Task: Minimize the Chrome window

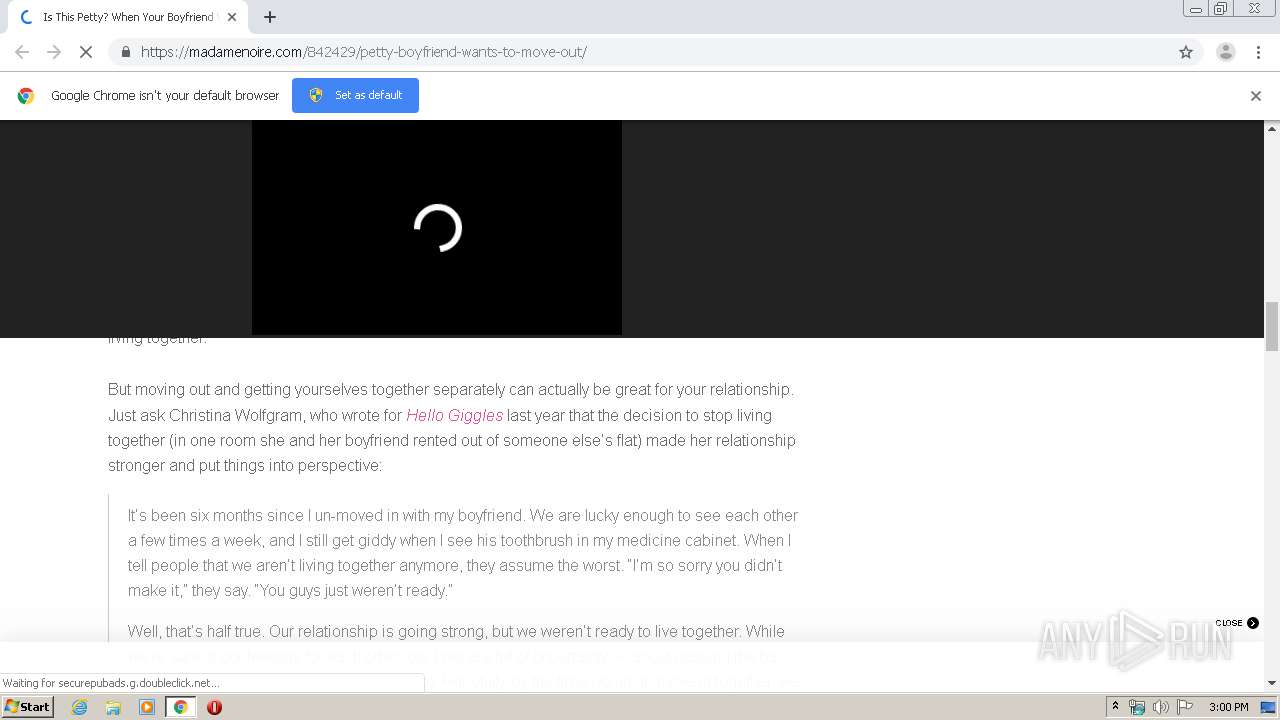Action: (x=1196, y=9)
